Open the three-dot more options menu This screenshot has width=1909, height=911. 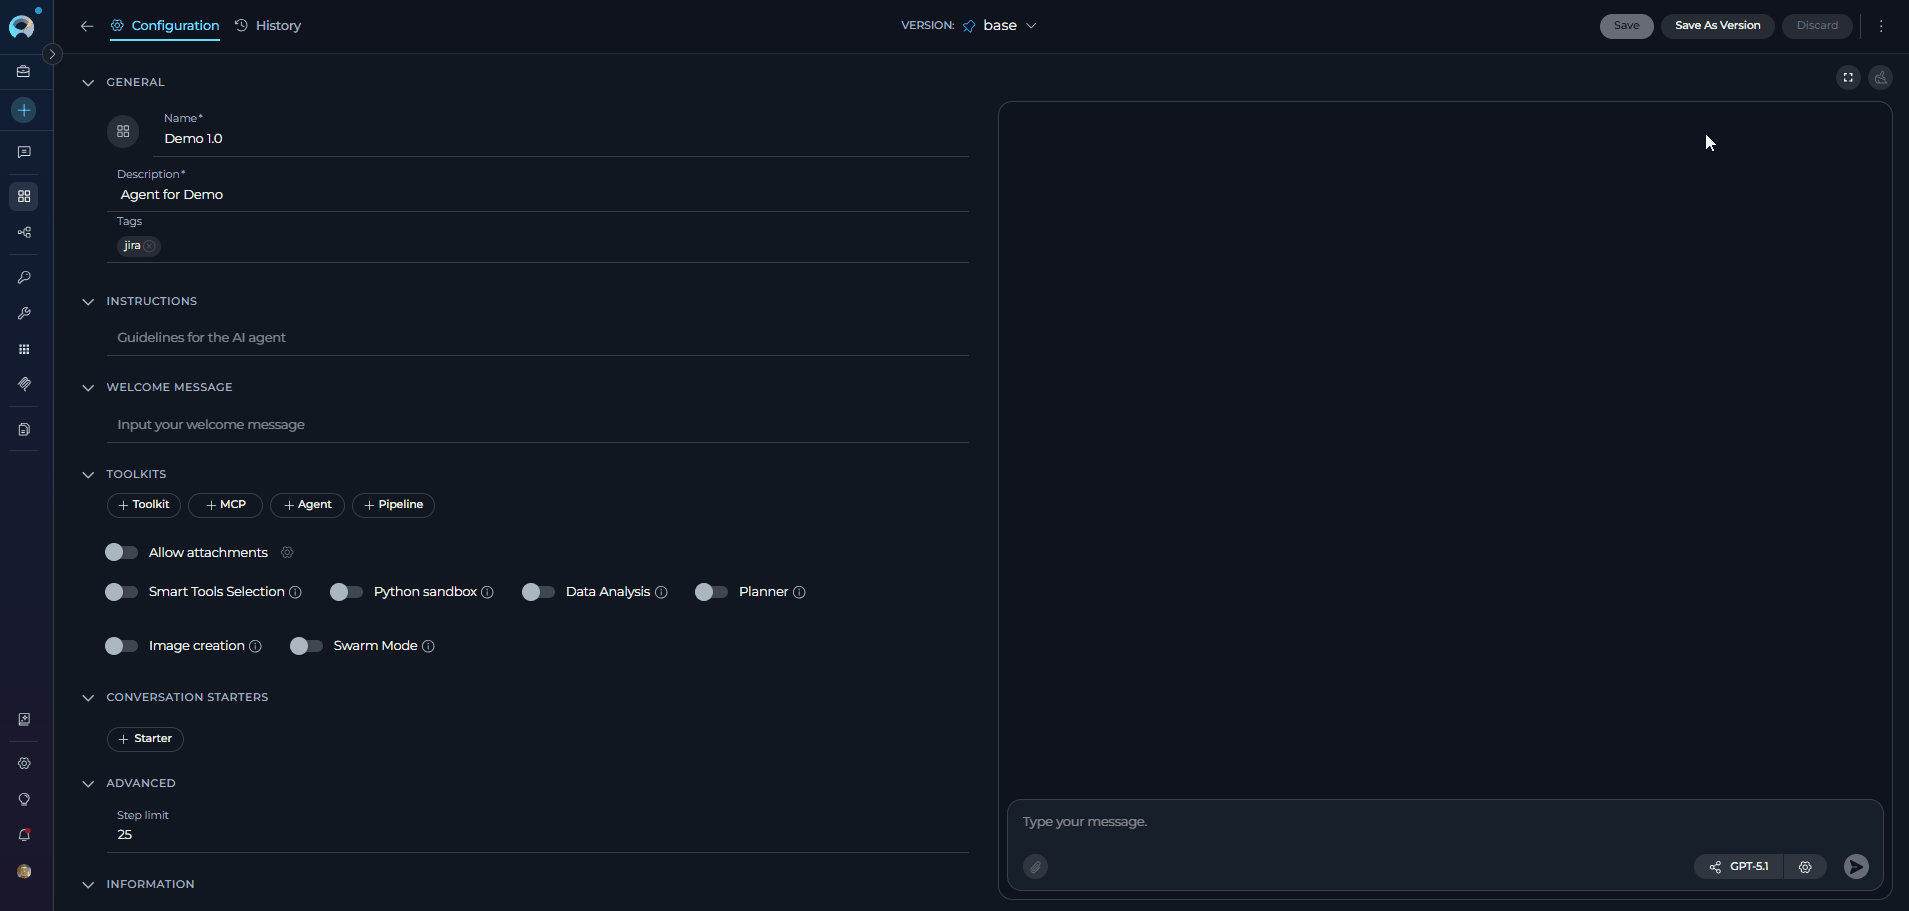pos(1881,26)
